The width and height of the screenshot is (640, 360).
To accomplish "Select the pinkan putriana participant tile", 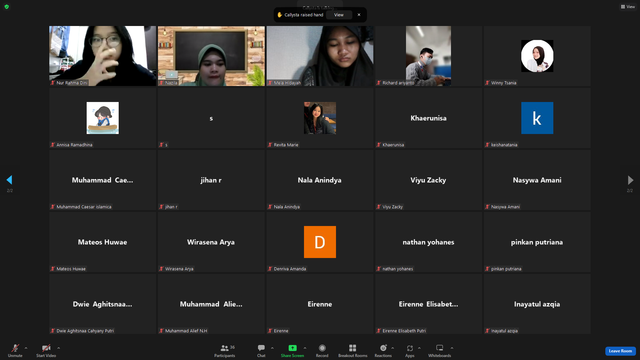I will point(537,242).
